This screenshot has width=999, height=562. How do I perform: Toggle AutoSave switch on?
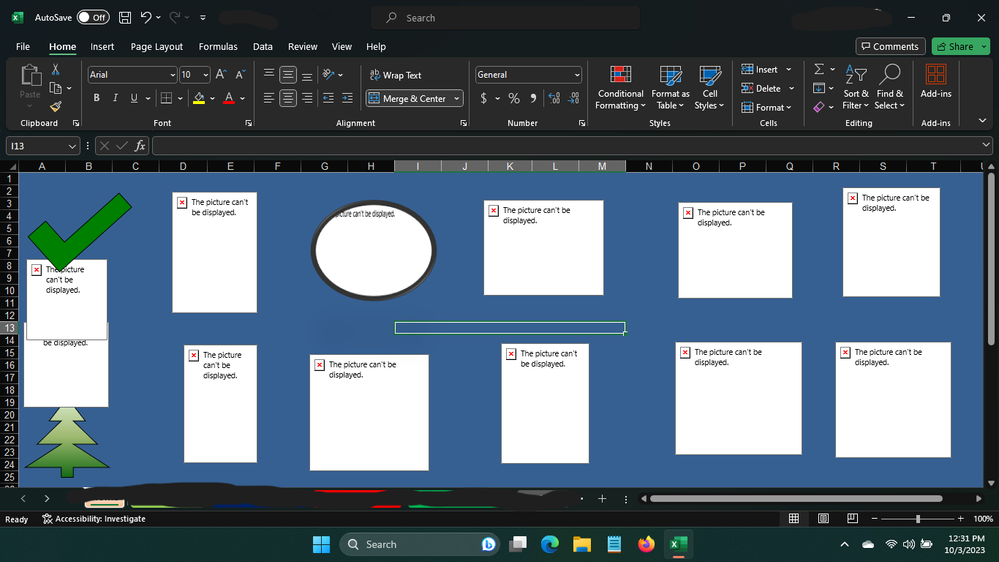tap(93, 18)
